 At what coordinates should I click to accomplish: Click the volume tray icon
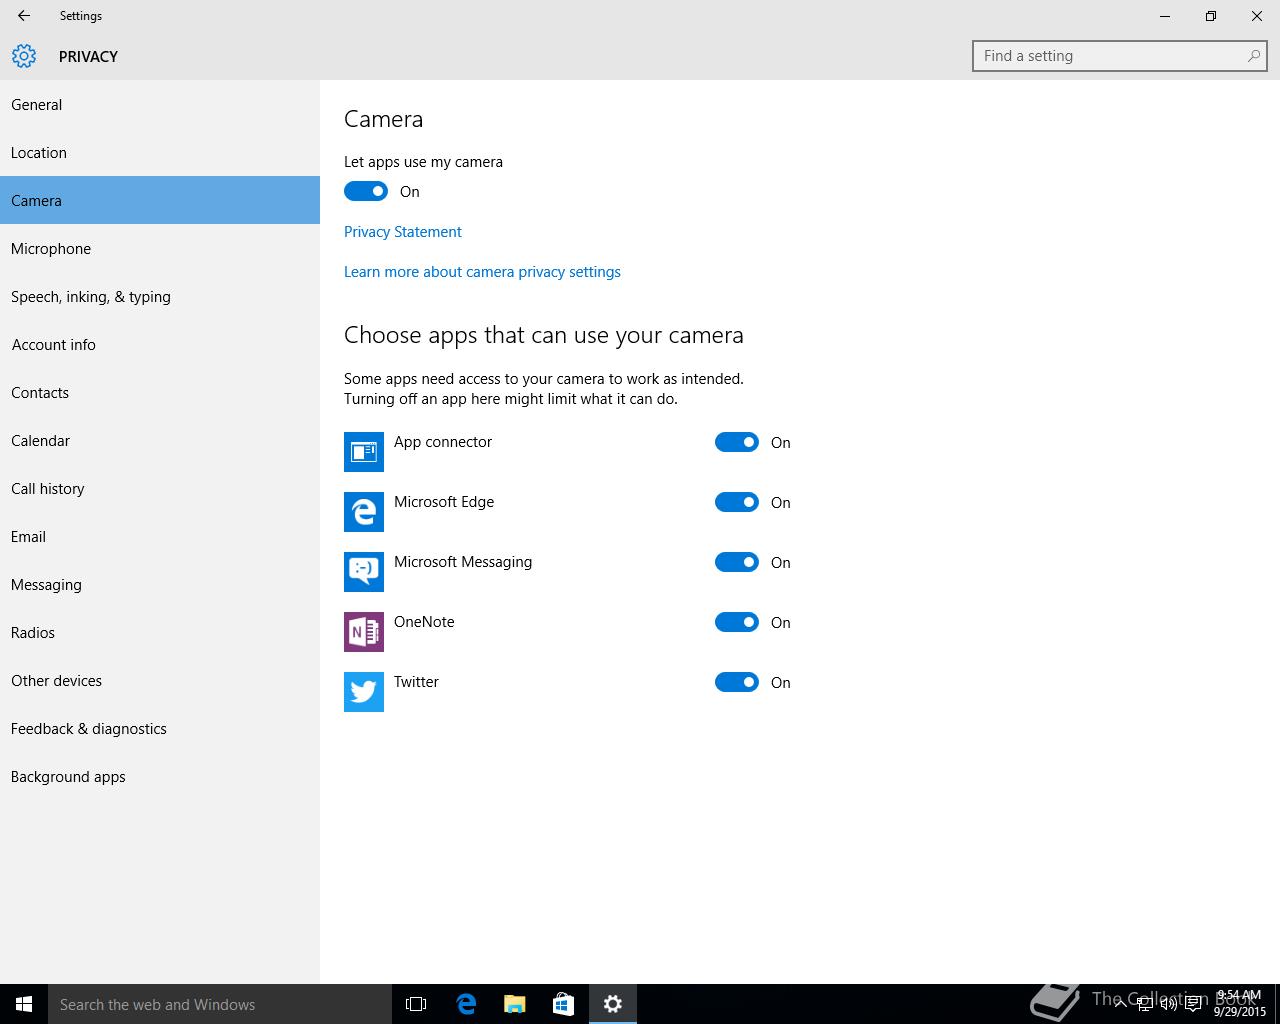[x=1169, y=1004]
